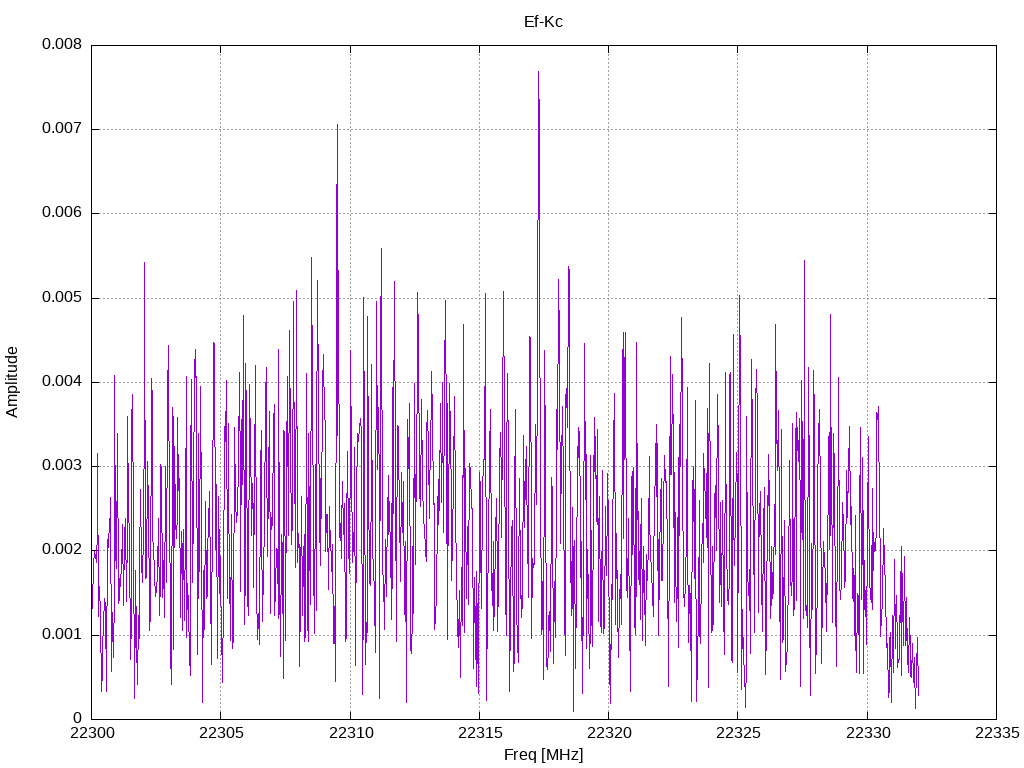Click the y-axis tick label 0.002
This screenshot has width=1024, height=768.
click(x=62, y=549)
